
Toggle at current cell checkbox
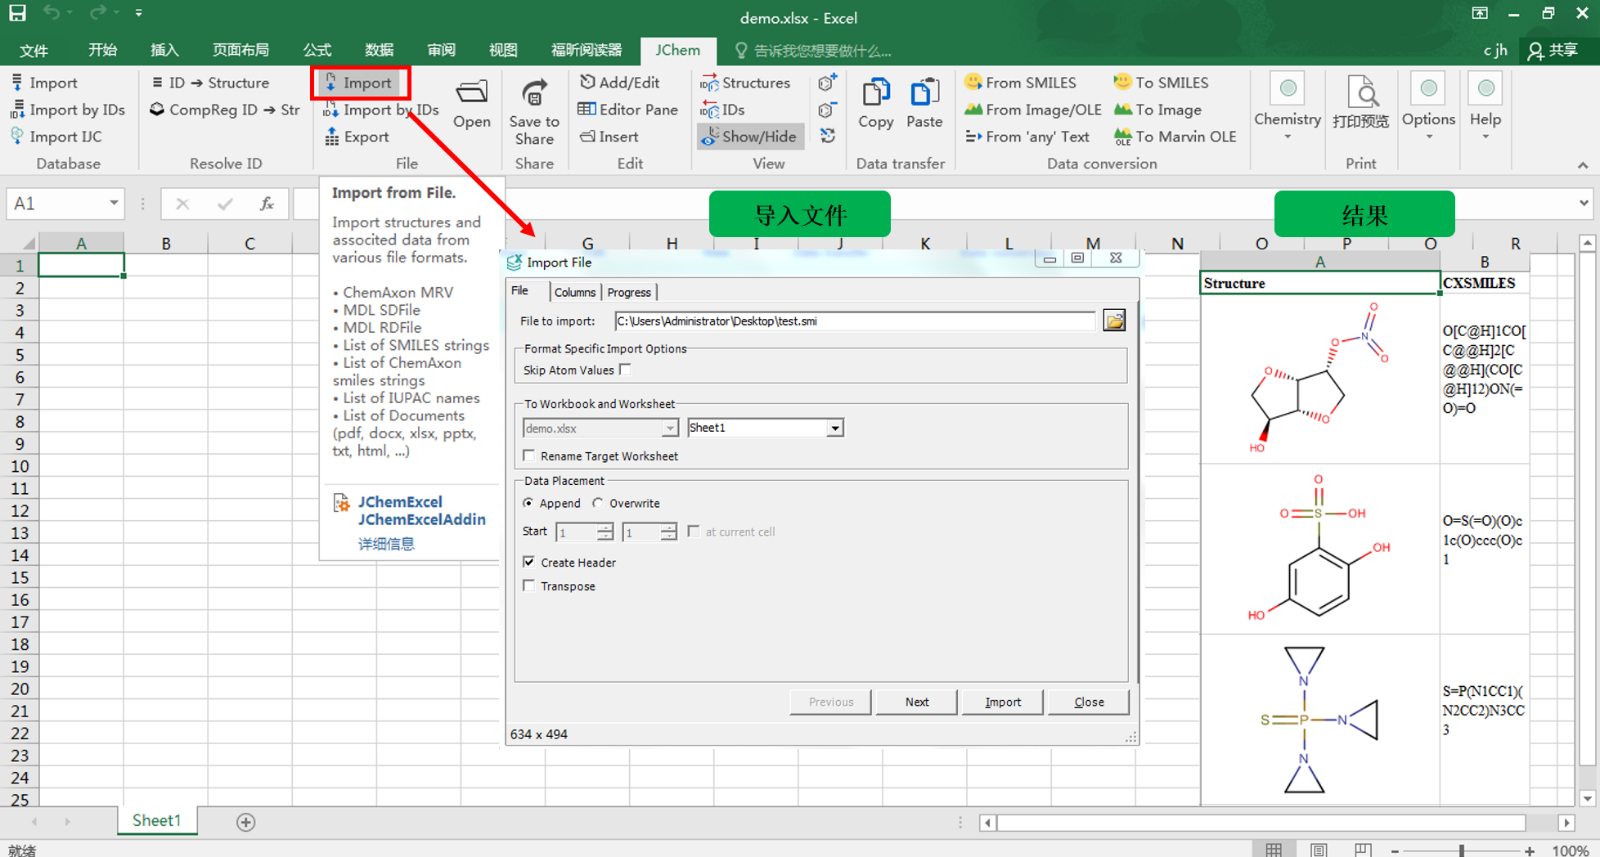point(693,532)
